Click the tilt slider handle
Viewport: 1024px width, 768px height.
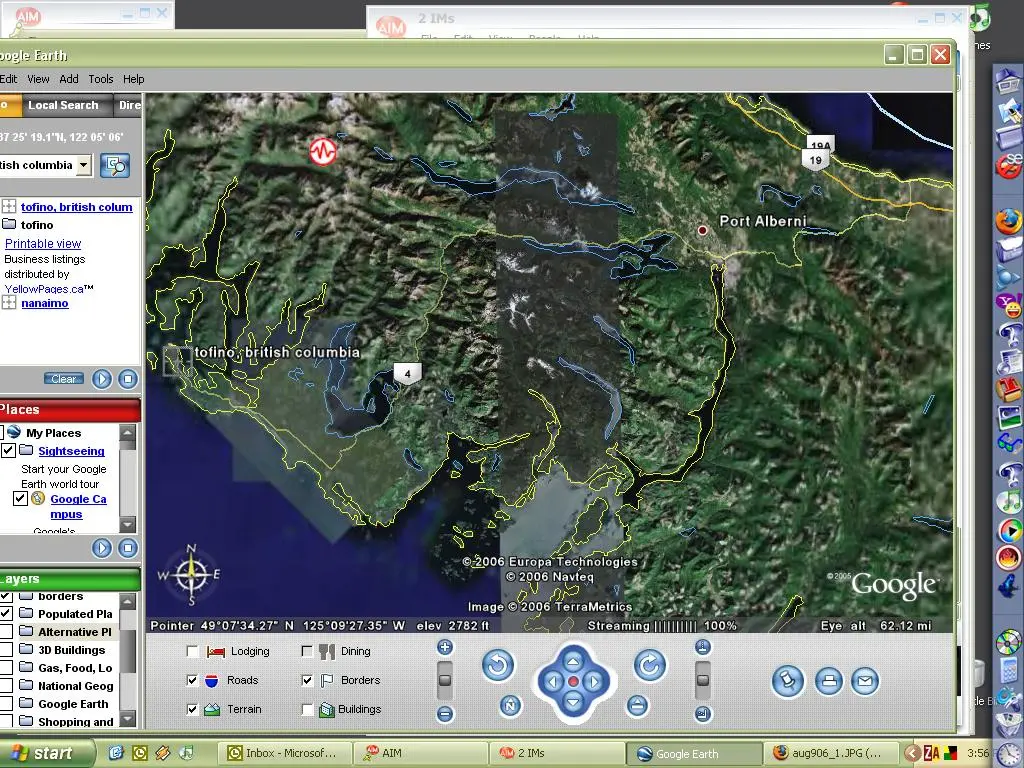[703, 680]
